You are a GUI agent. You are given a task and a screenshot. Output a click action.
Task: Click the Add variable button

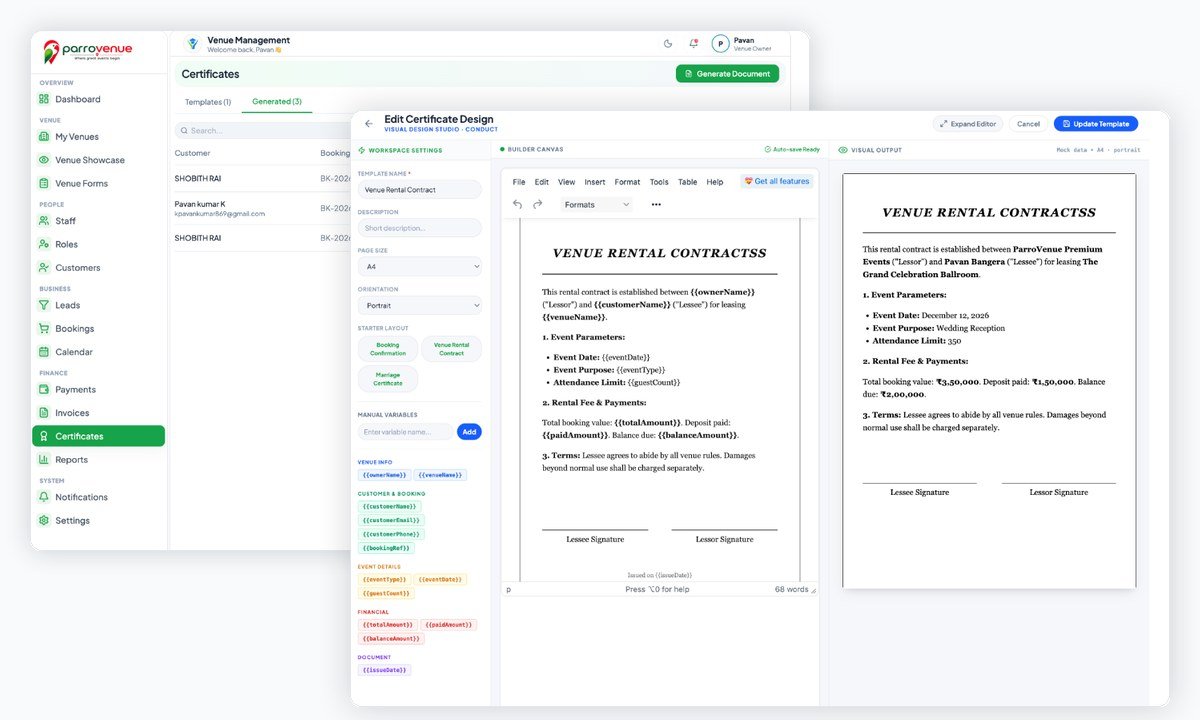[469, 432]
